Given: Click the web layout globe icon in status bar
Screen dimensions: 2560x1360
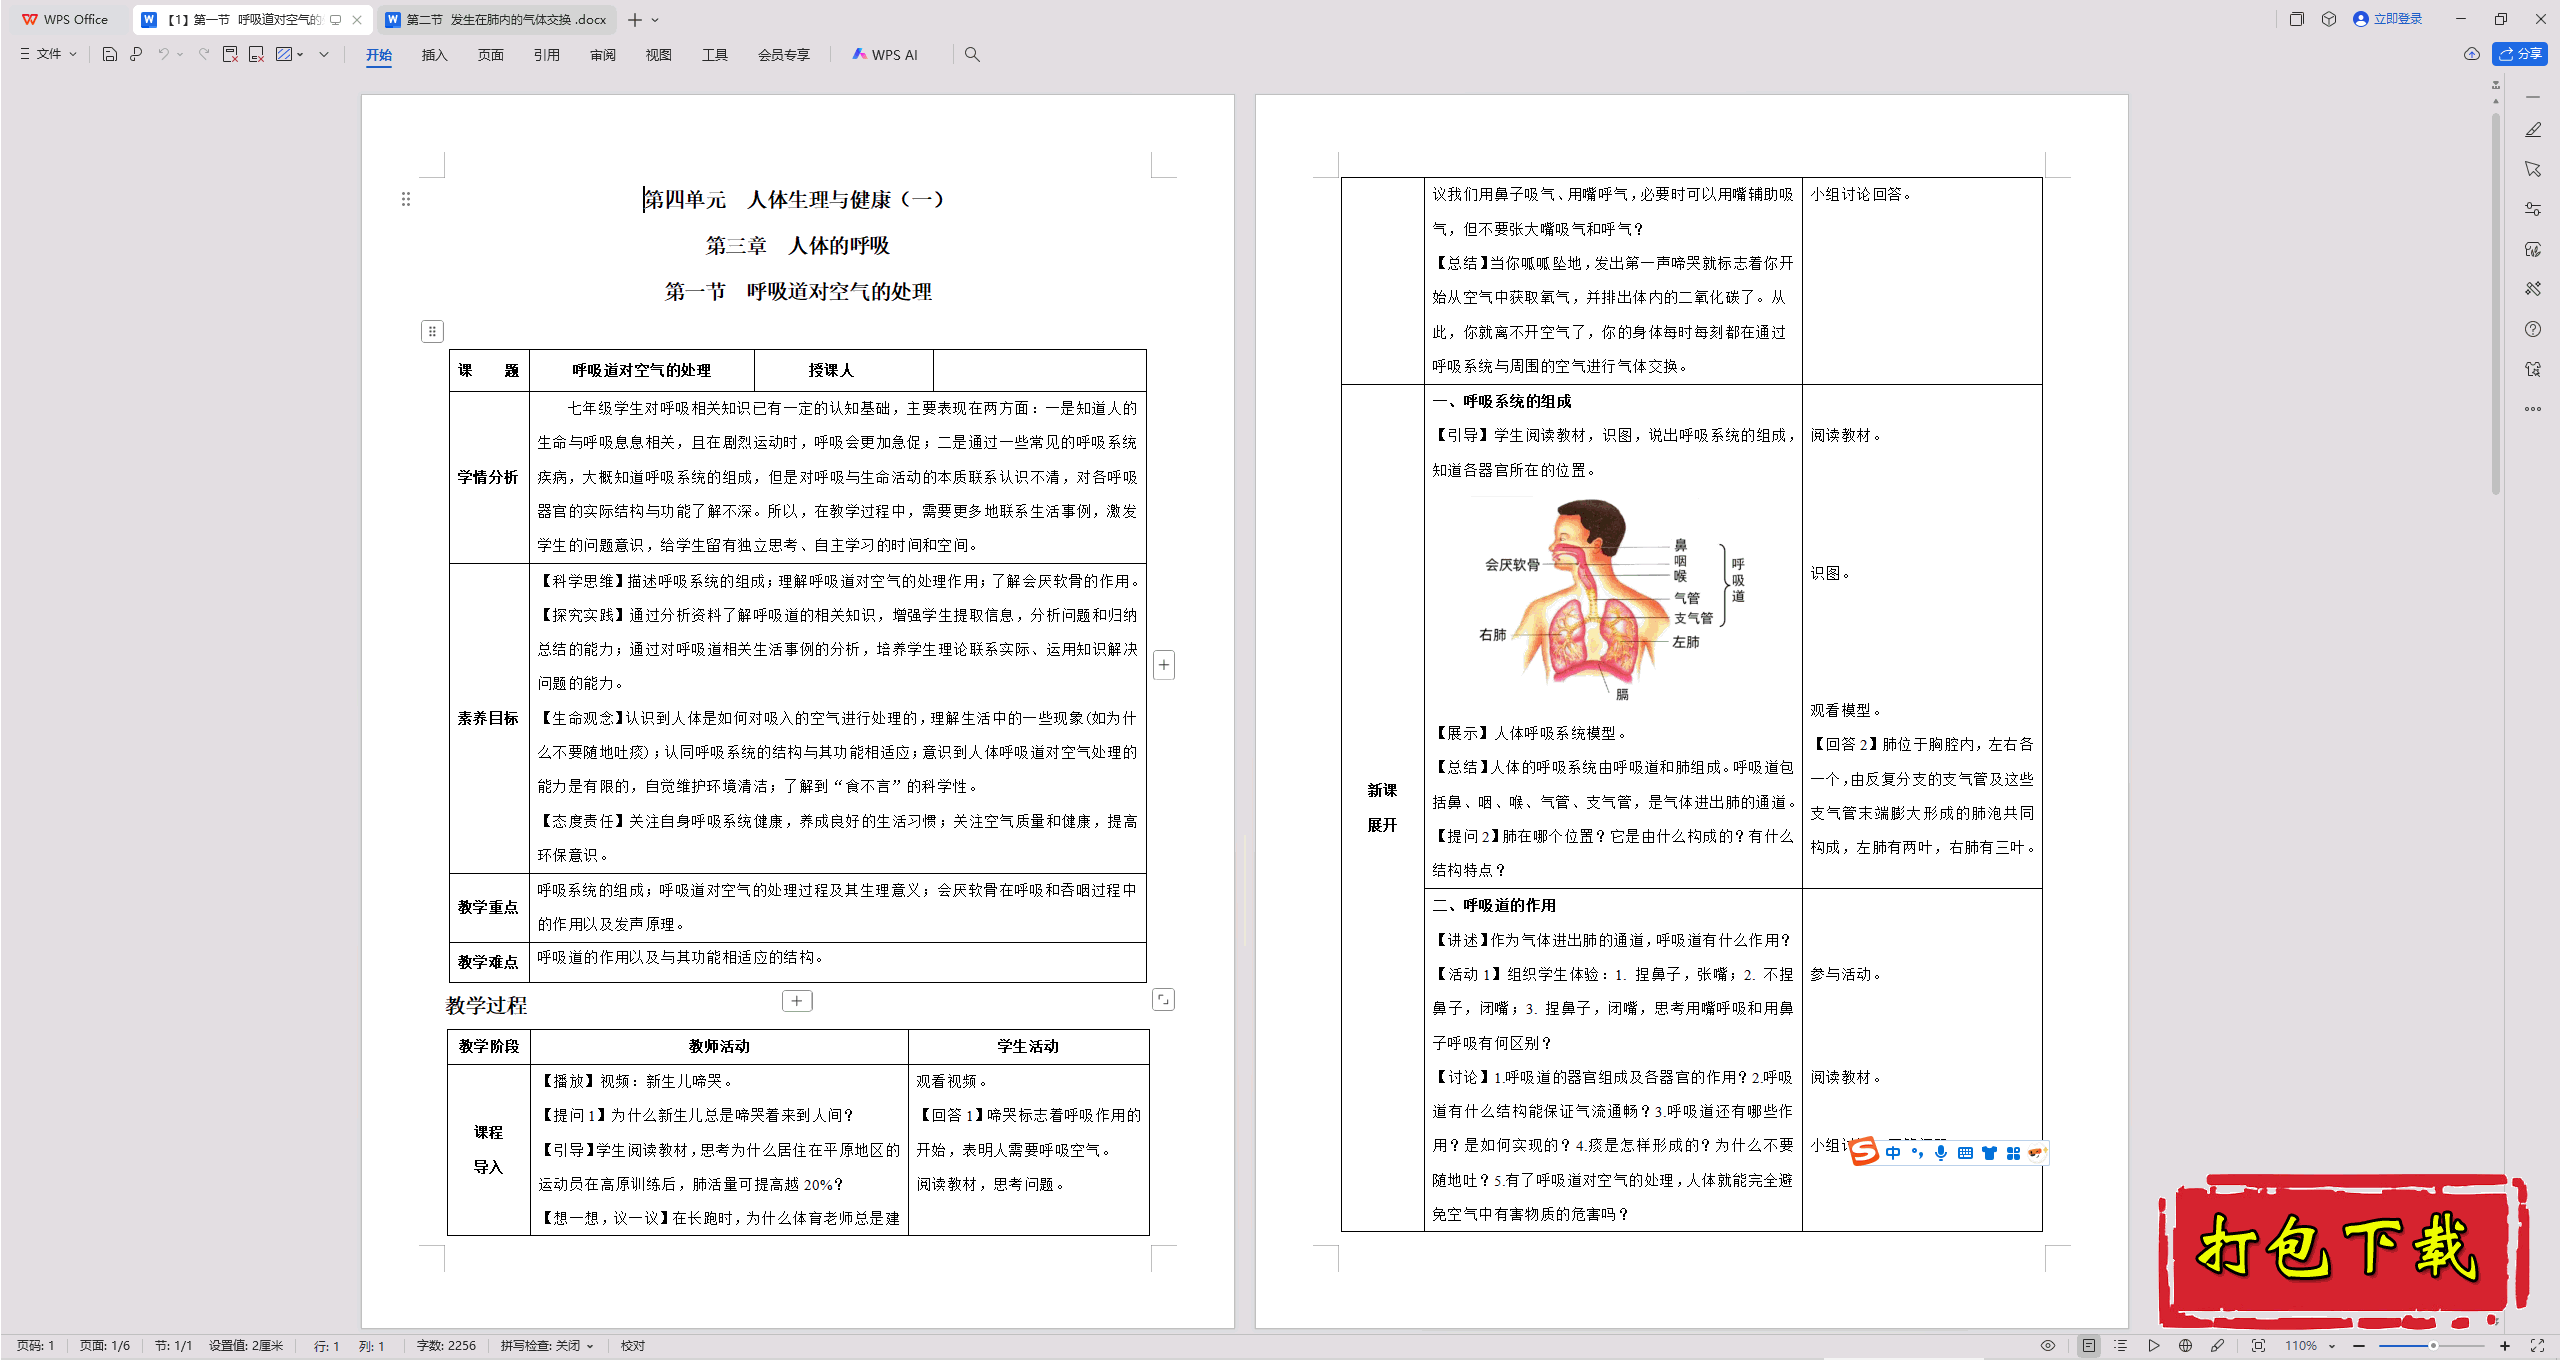Looking at the screenshot, I should tap(2186, 1346).
